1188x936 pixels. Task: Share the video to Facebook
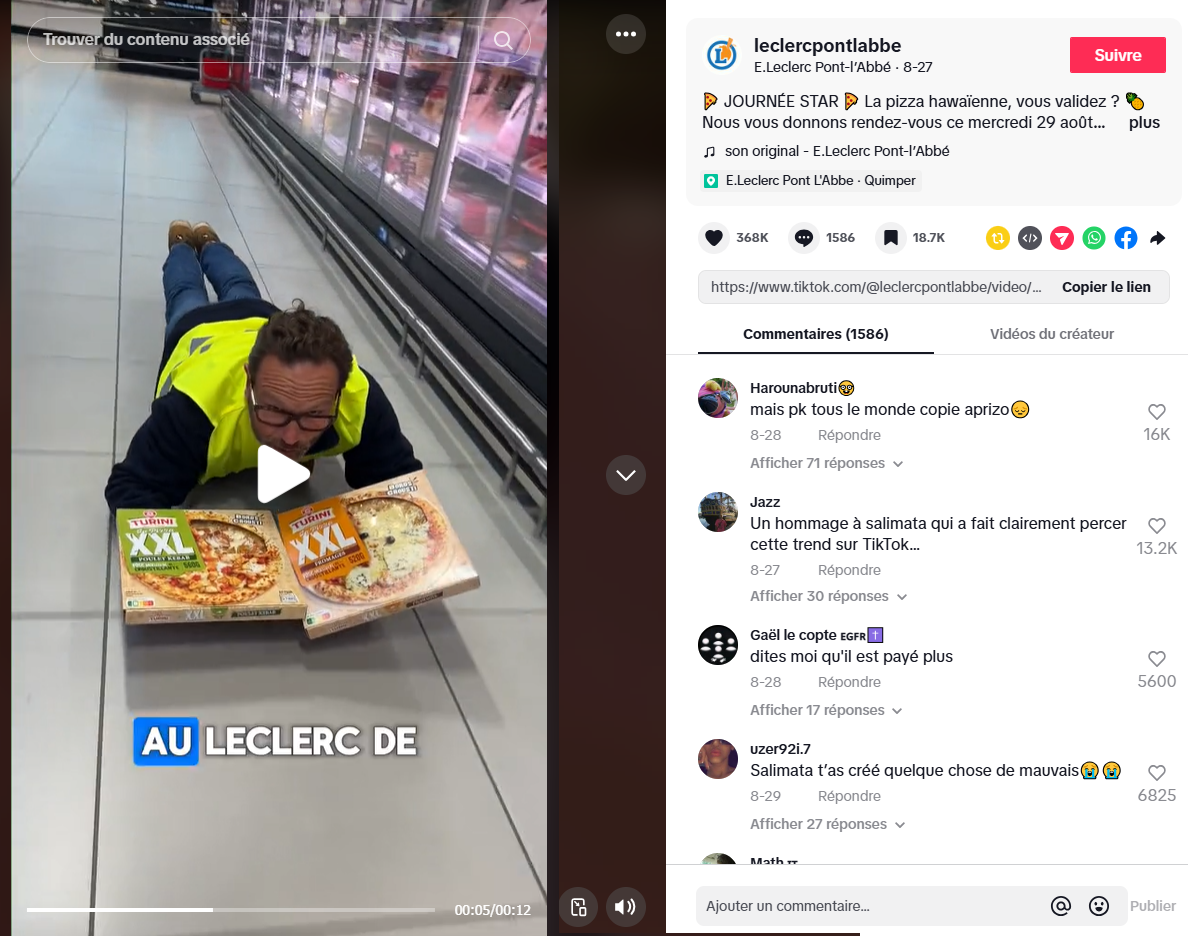click(1126, 238)
